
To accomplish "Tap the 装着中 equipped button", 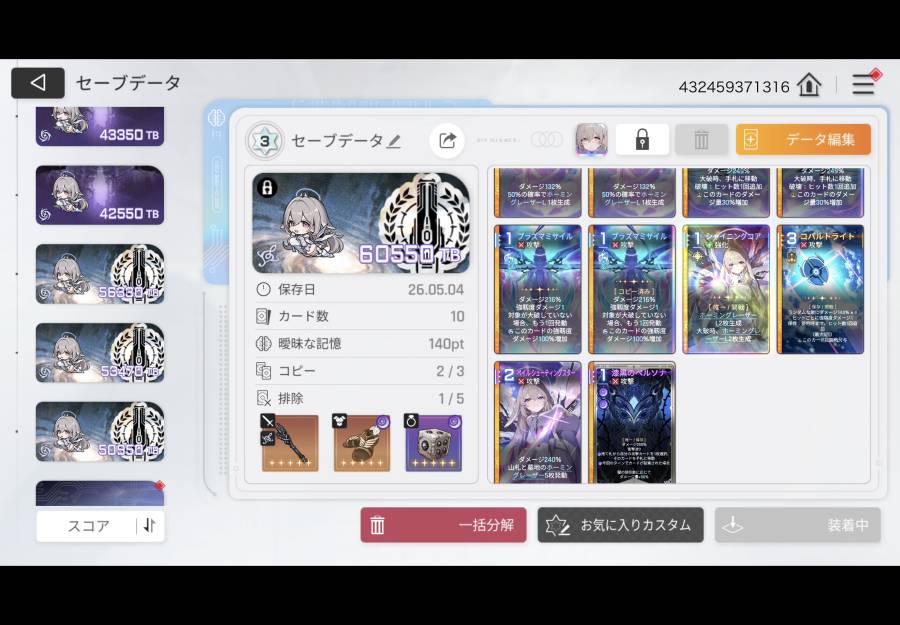I will click(798, 525).
